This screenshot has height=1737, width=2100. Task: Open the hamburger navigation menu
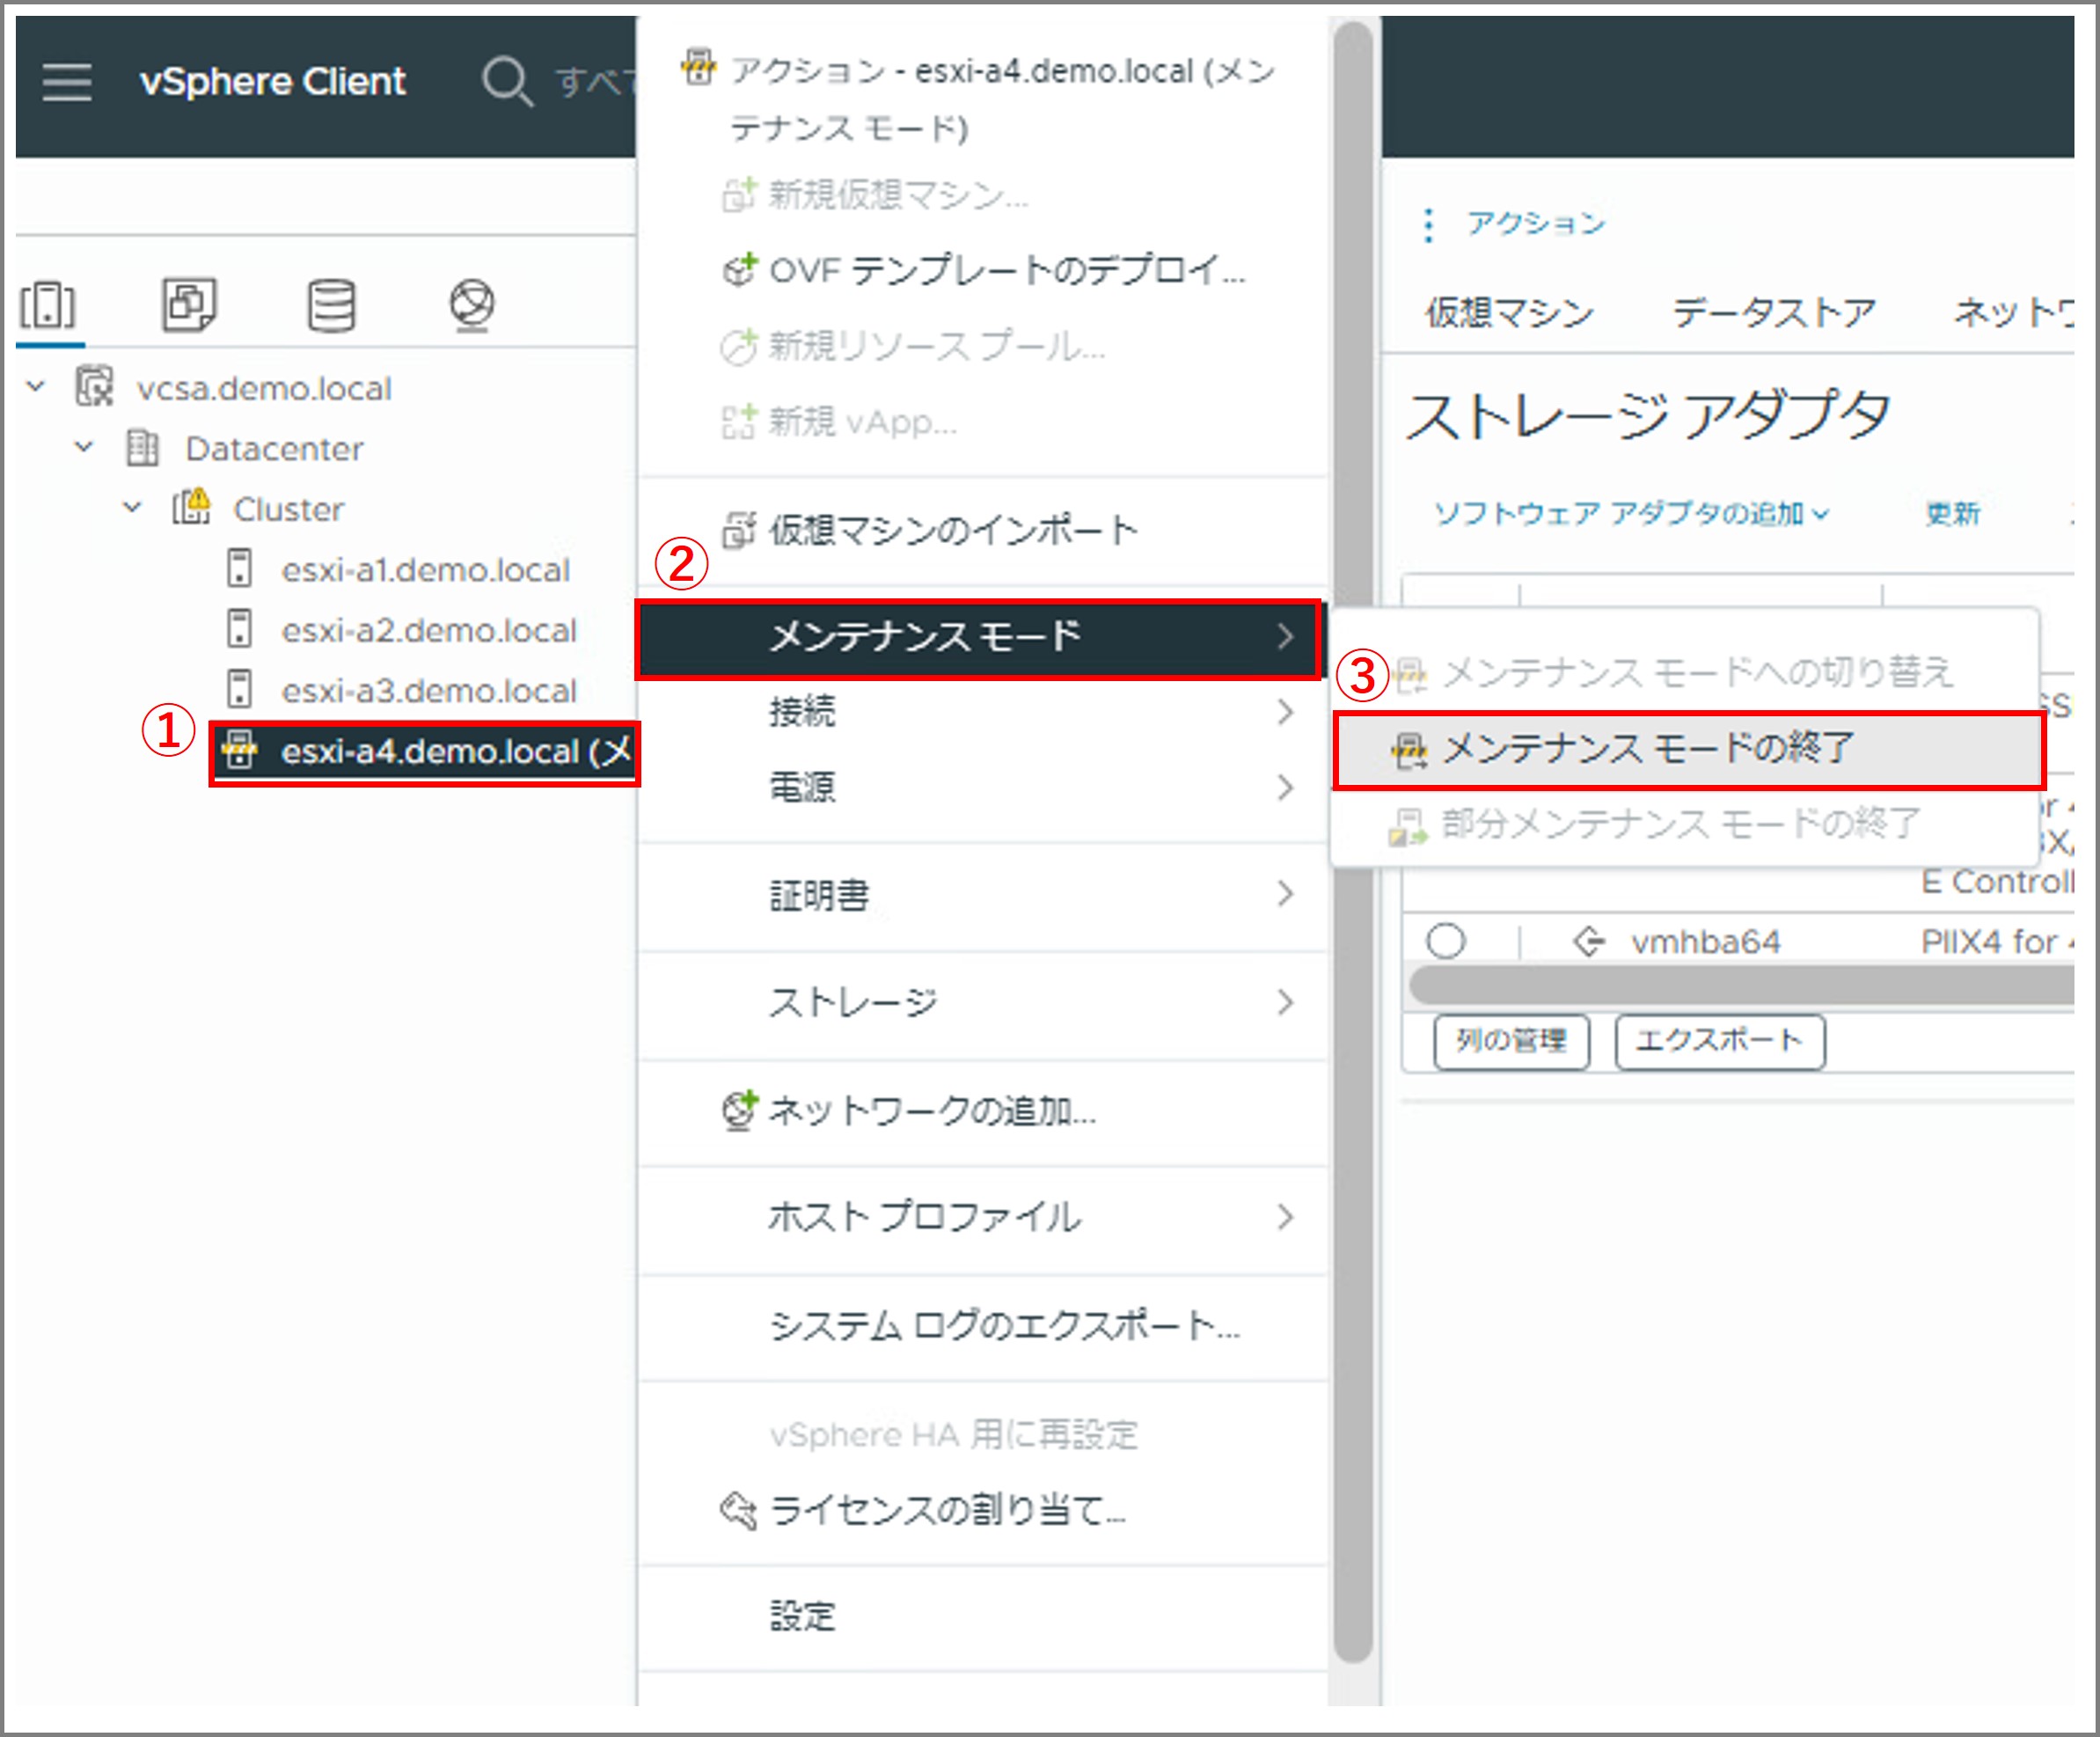pyautogui.click(x=67, y=81)
